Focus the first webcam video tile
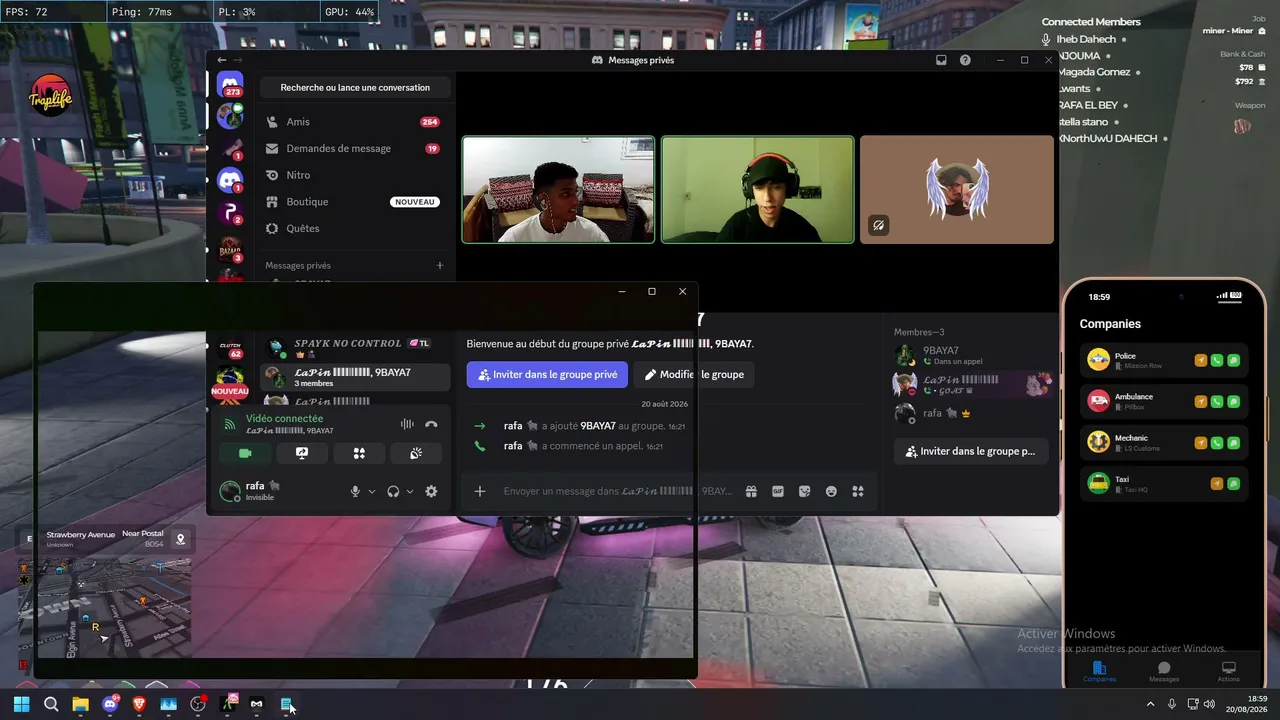 [x=558, y=190]
